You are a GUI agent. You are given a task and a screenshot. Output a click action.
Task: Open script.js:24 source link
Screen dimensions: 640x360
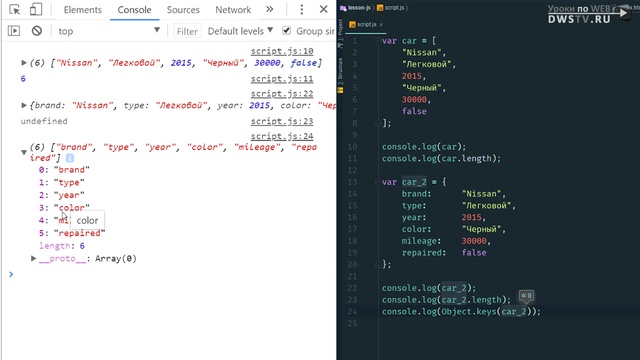[x=282, y=136]
